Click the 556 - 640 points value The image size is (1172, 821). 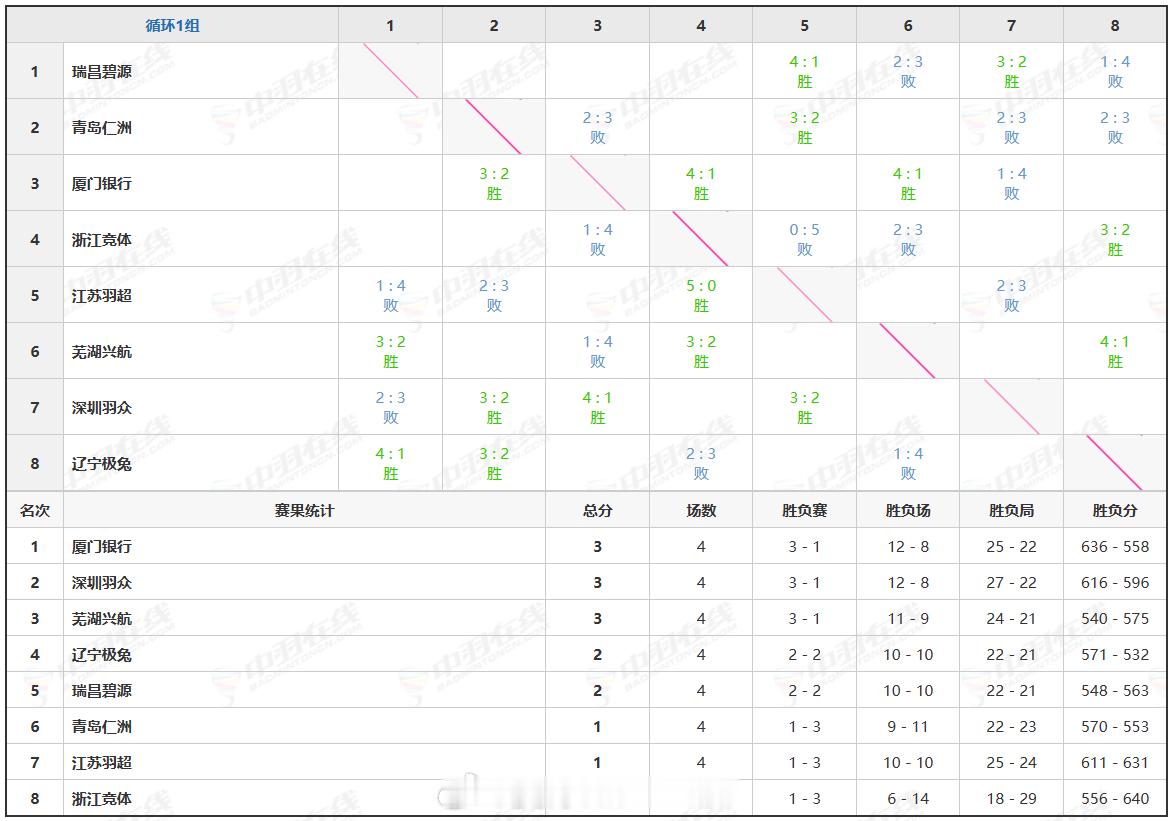(x=1114, y=799)
